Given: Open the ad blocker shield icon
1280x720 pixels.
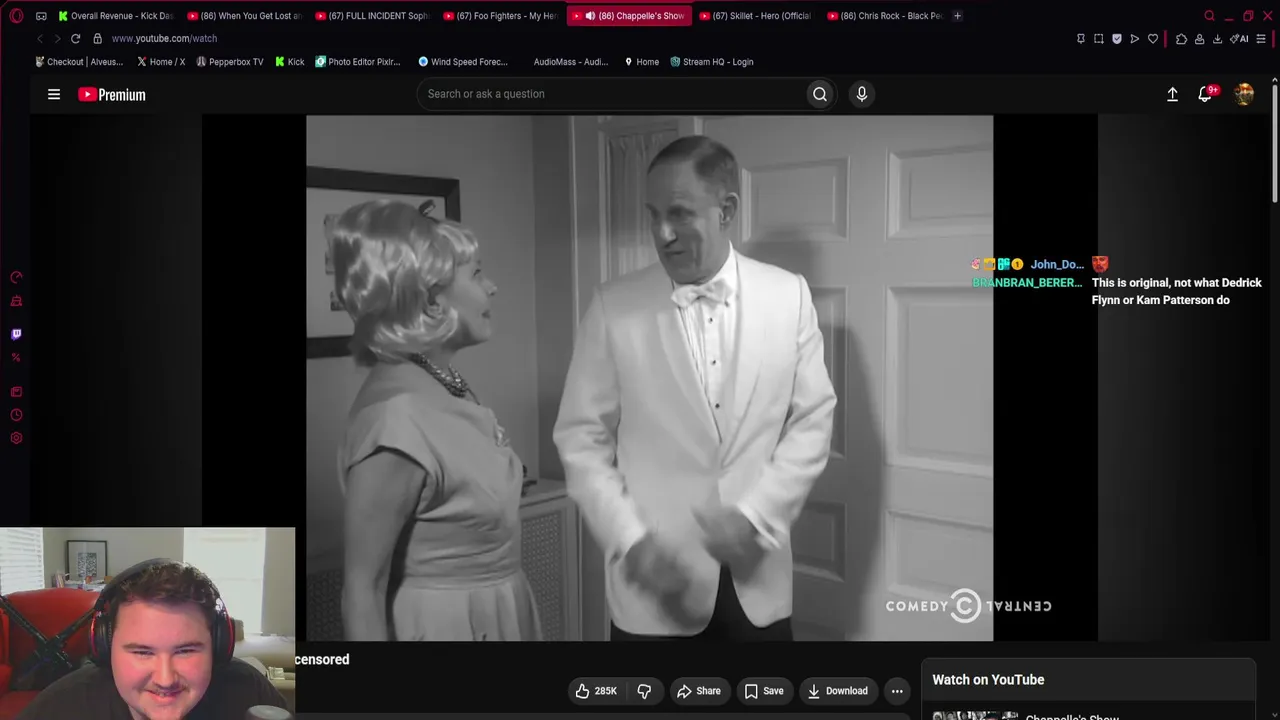Looking at the screenshot, I should point(1117,39).
